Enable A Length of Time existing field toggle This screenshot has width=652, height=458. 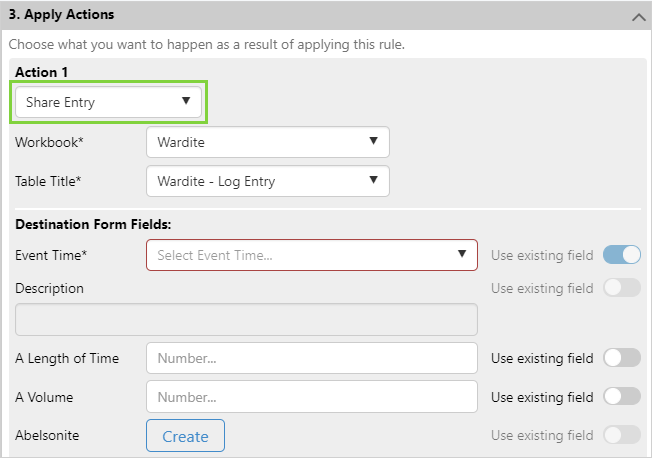pyautogui.click(x=622, y=358)
